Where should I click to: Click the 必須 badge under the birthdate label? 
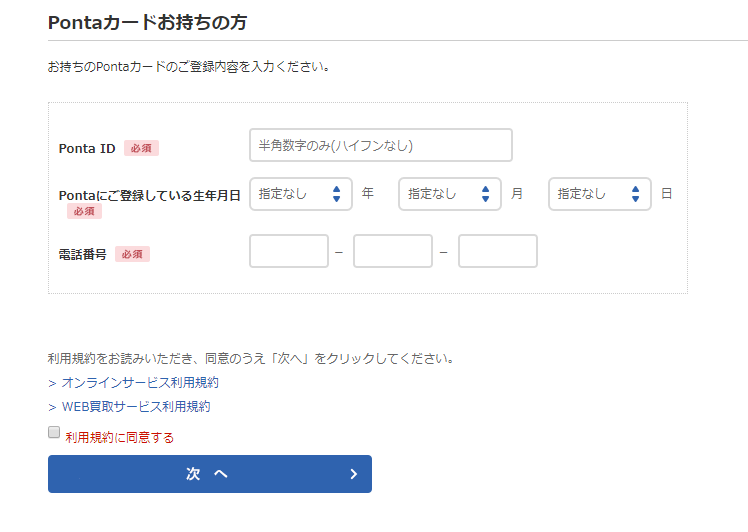[x=84, y=211]
